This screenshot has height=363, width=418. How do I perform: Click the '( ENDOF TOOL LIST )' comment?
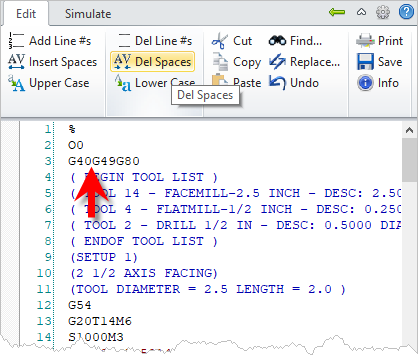(x=144, y=241)
